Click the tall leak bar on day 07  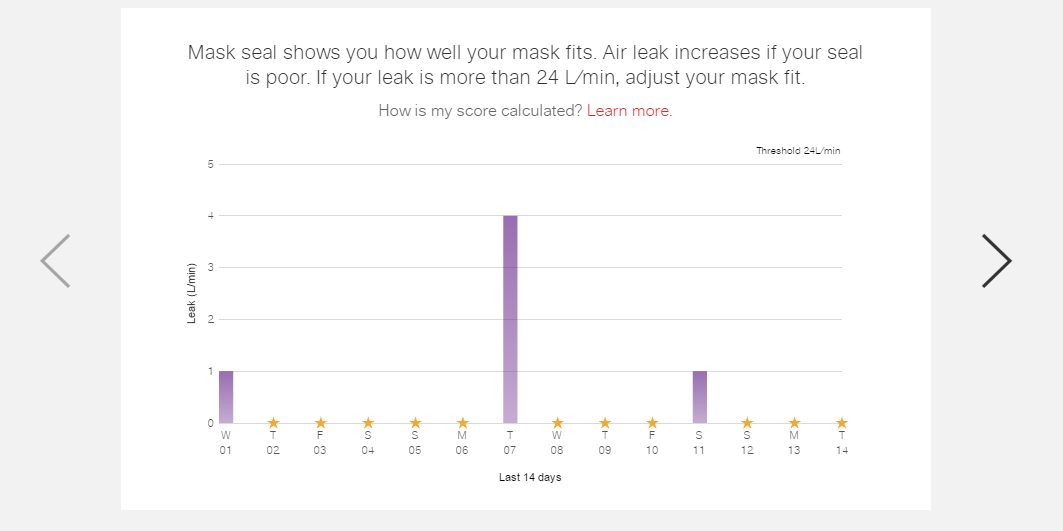point(510,319)
